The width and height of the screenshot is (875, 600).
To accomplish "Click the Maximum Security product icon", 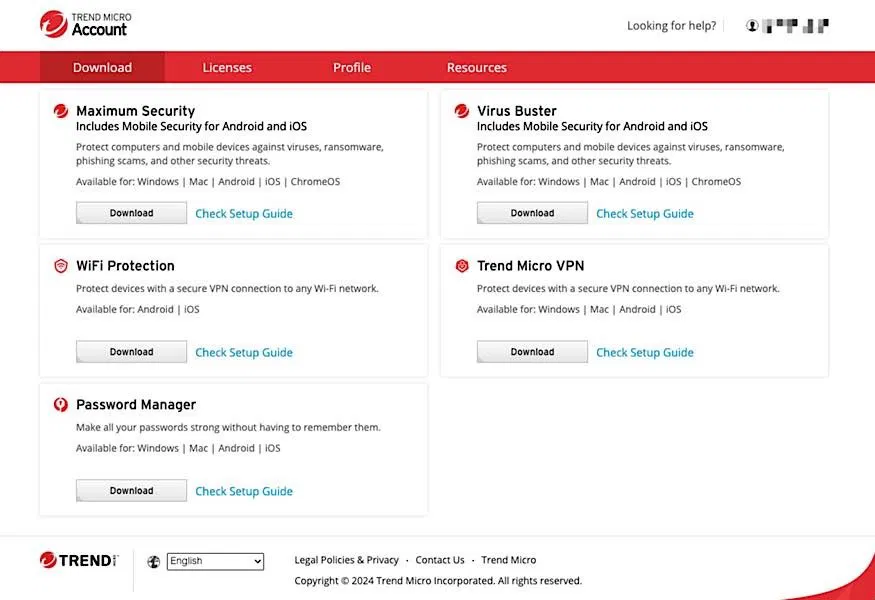I will click(x=61, y=111).
